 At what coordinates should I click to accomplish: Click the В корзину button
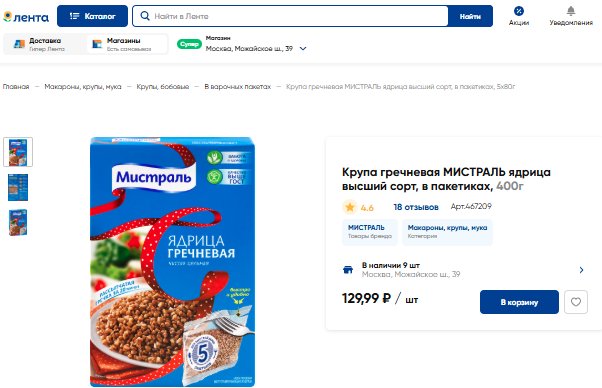[x=519, y=302]
